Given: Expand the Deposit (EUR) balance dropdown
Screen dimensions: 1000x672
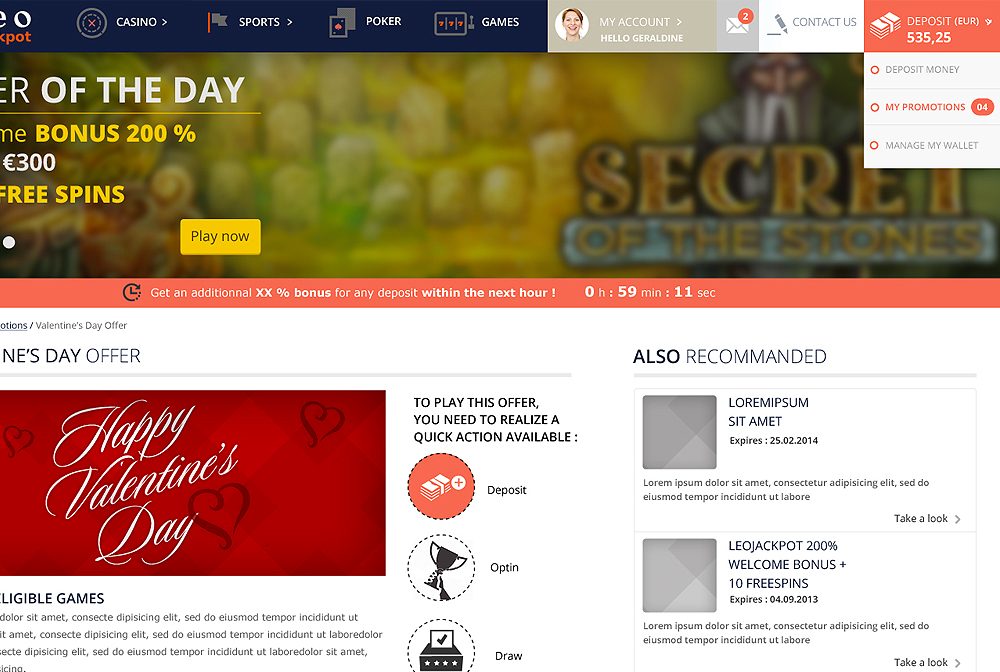Looking at the screenshot, I should tap(988, 22).
